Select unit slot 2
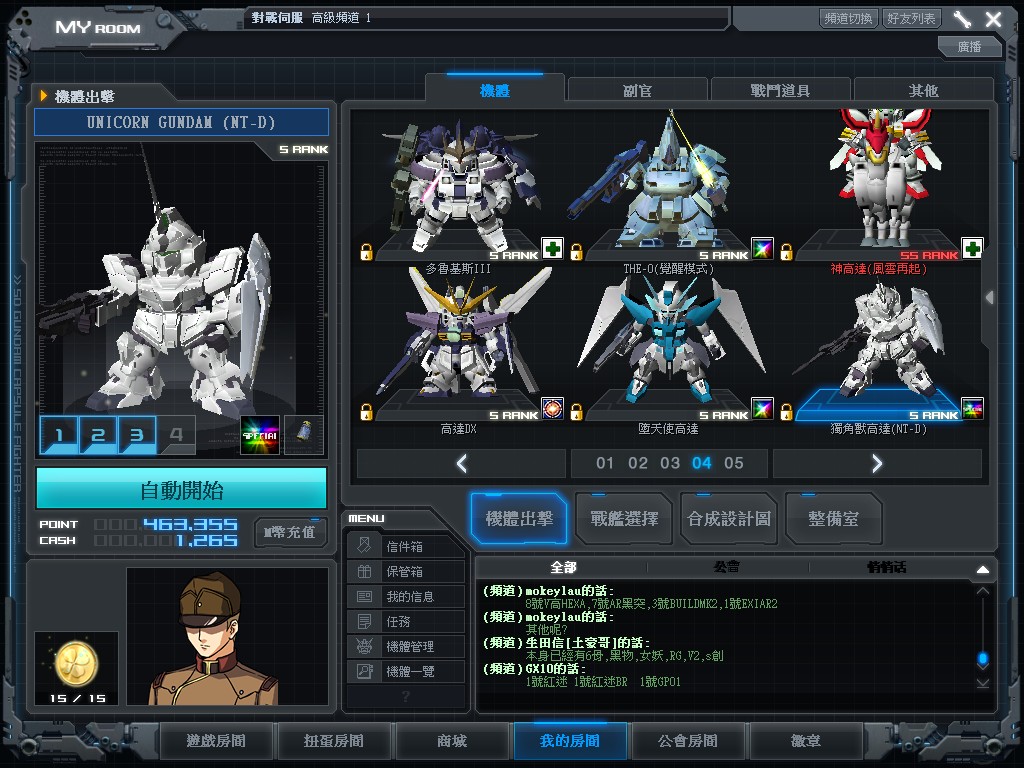Screen dimensions: 1024x768 pyautogui.click(x=98, y=435)
